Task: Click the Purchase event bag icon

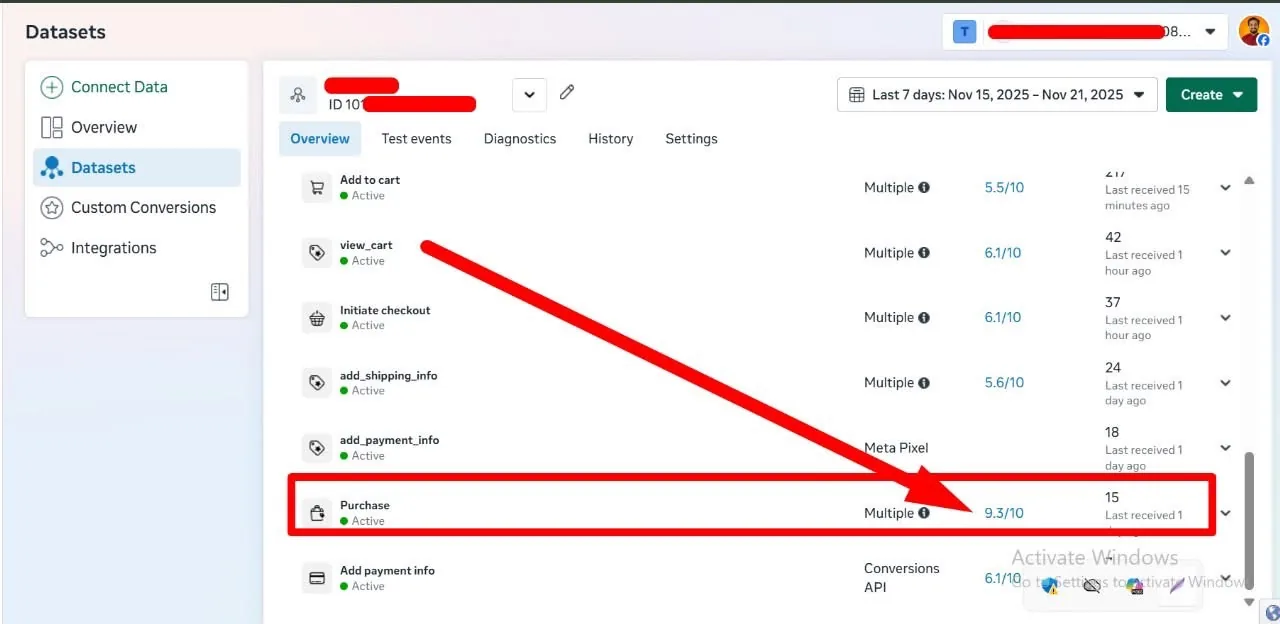Action: [x=317, y=513]
